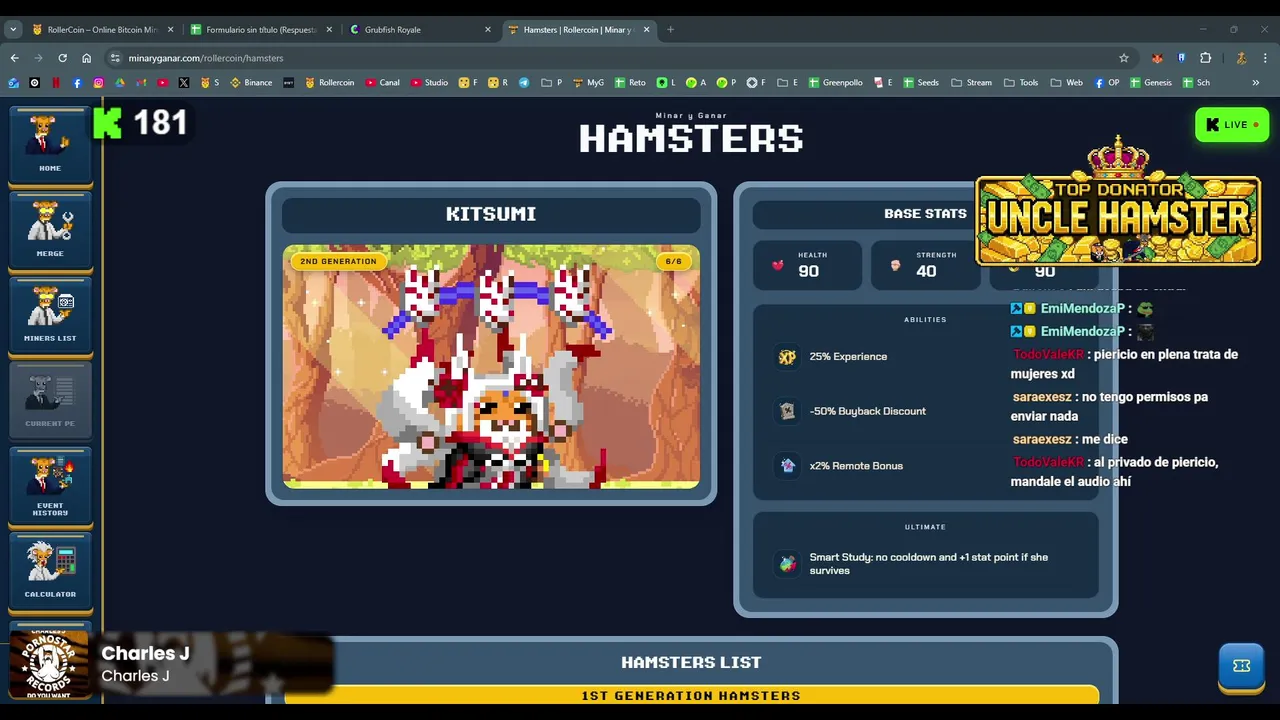Switch to RollerCoin Online Bitcoin Mining tab
Screen dimensions: 1280x720
103,30
